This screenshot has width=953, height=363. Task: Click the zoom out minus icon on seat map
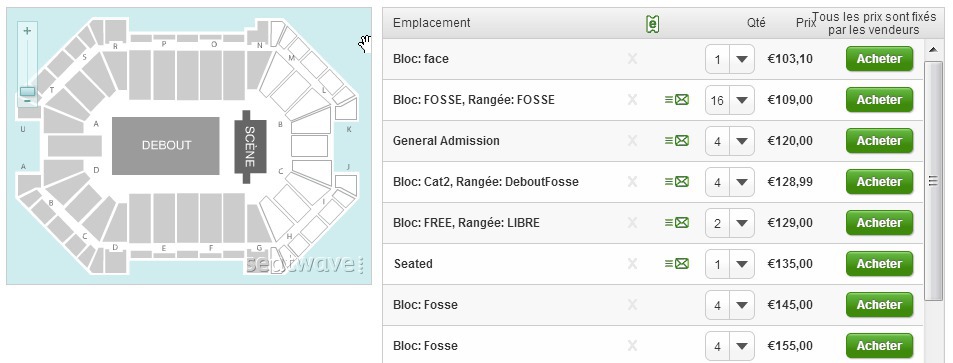pos(27,101)
